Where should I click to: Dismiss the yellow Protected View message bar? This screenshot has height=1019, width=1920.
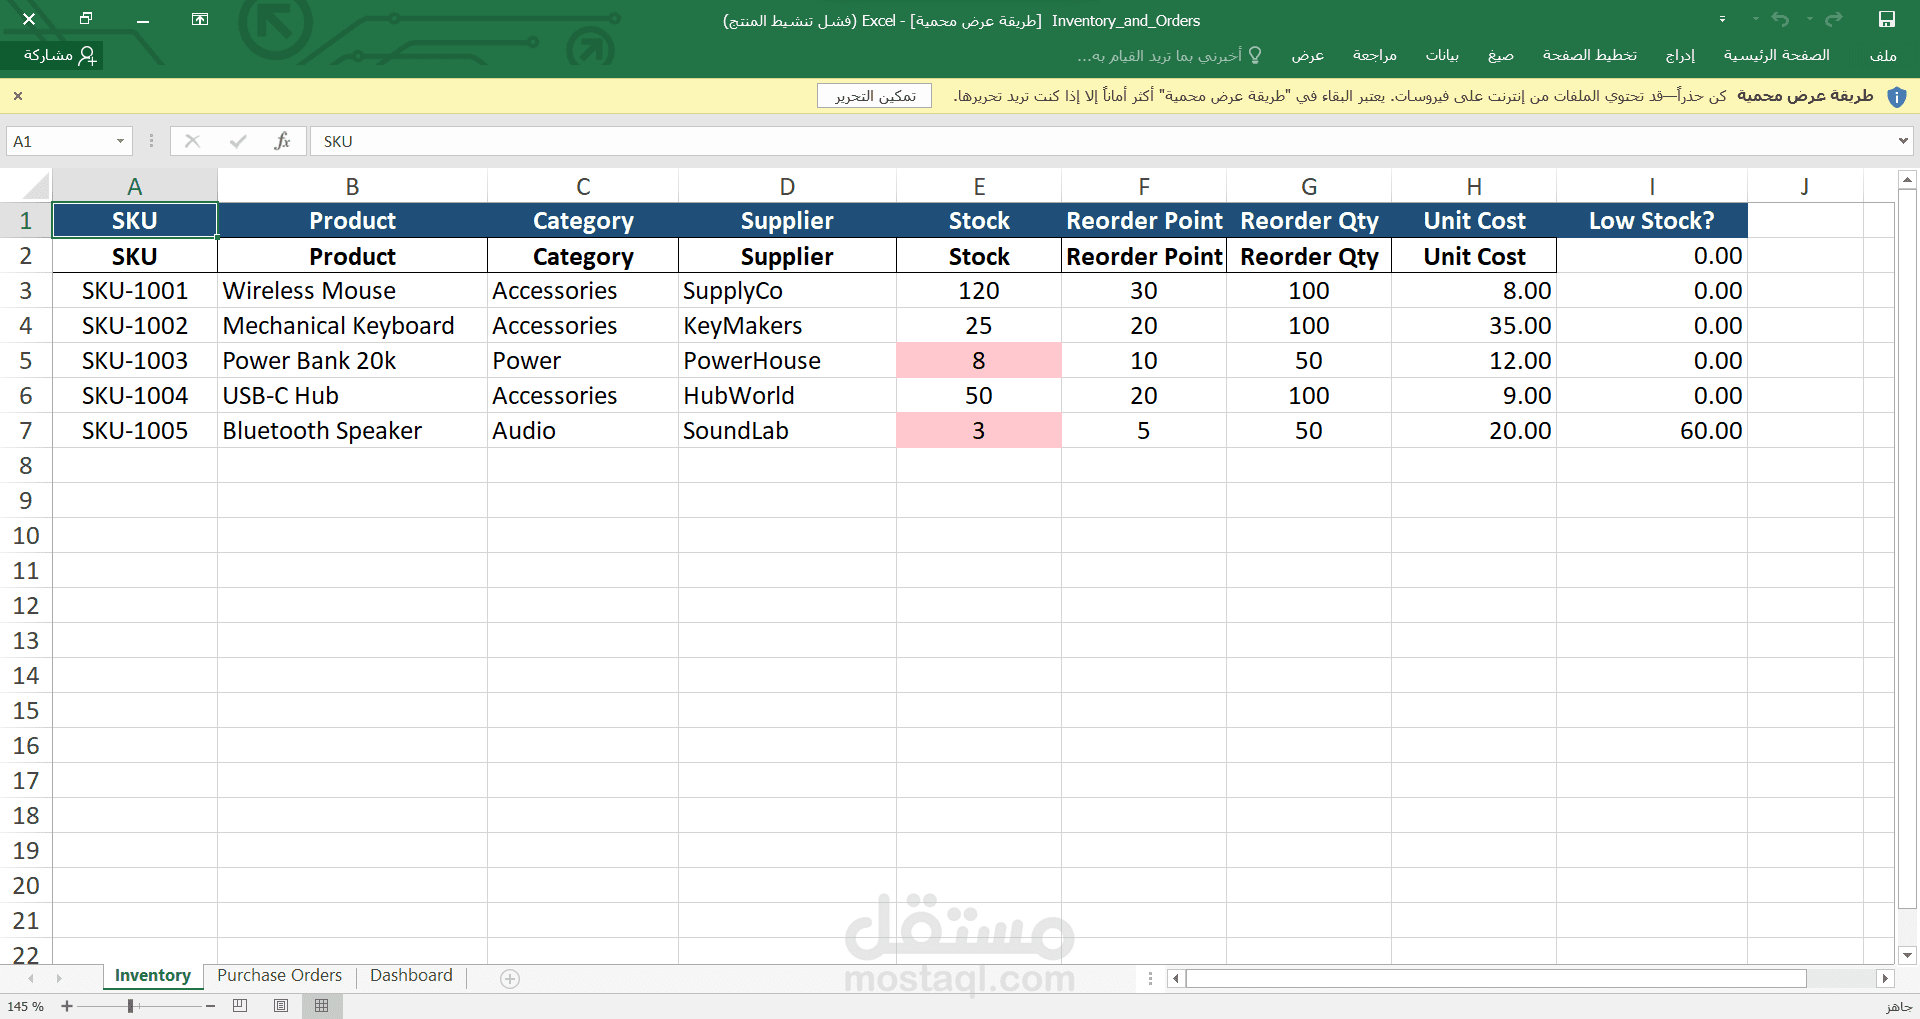coord(18,96)
